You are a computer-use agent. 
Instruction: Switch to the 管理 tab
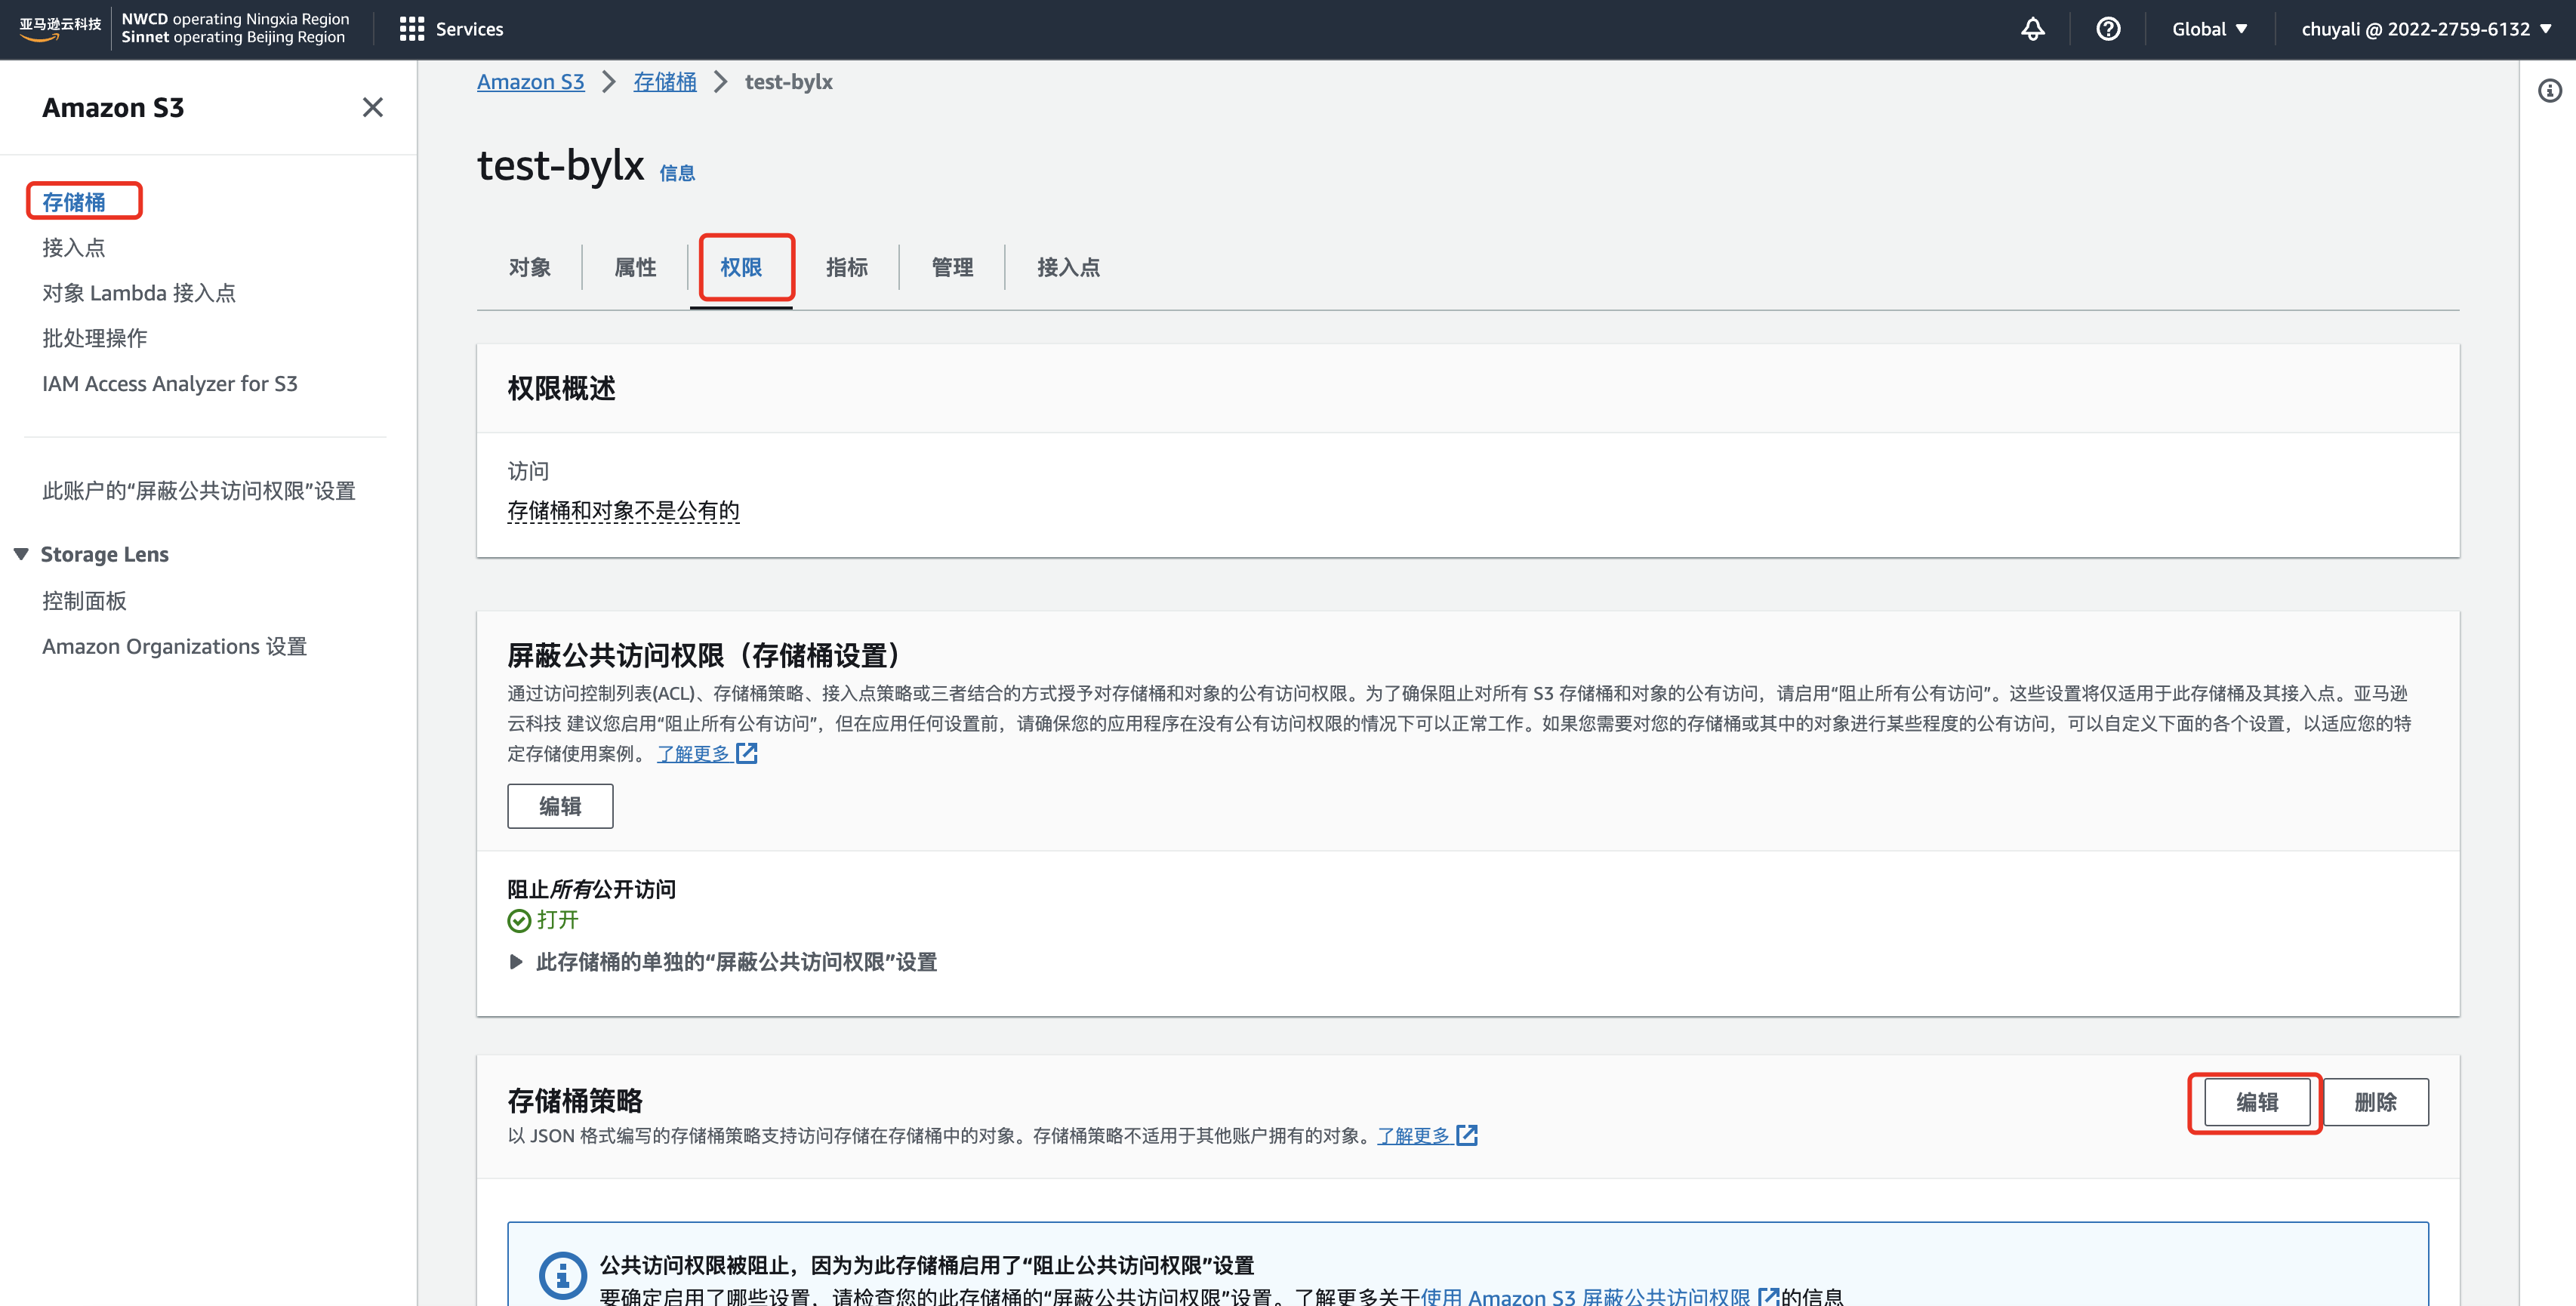(x=952, y=267)
